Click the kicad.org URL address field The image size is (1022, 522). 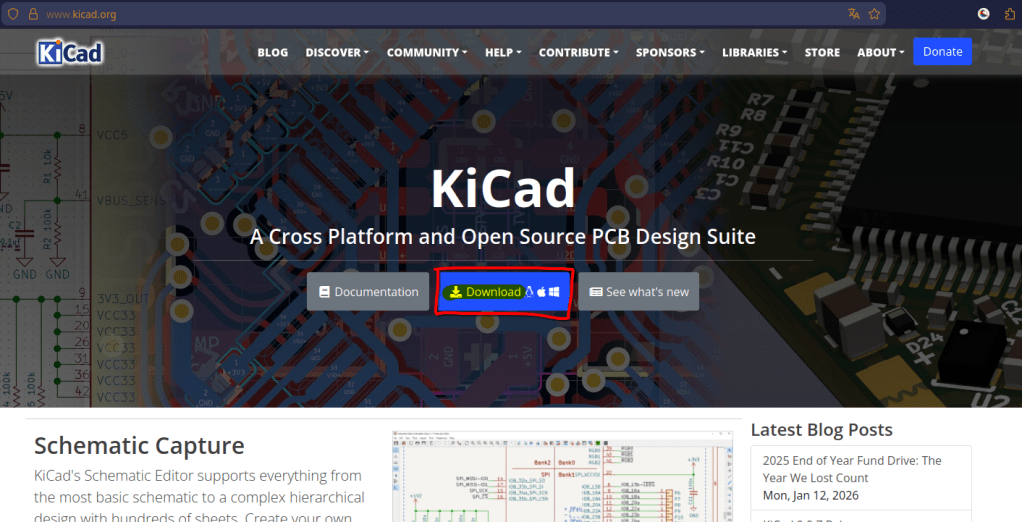pyautogui.click(x=400, y=14)
